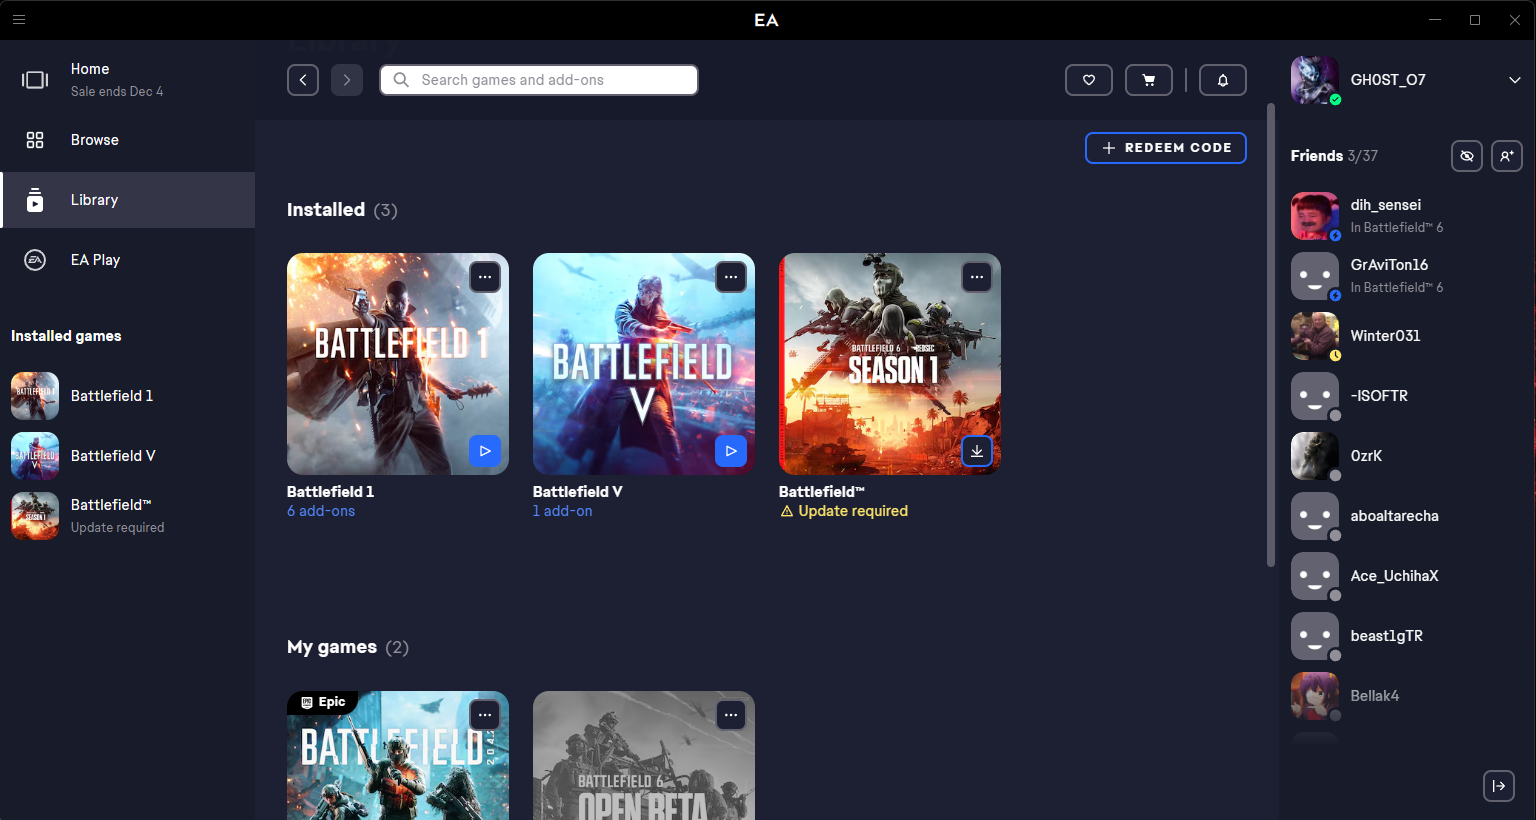Click the Update required warning under Battlefield™
Image resolution: width=1536 pixels, height=820 pixels.
tap(844, 511)
